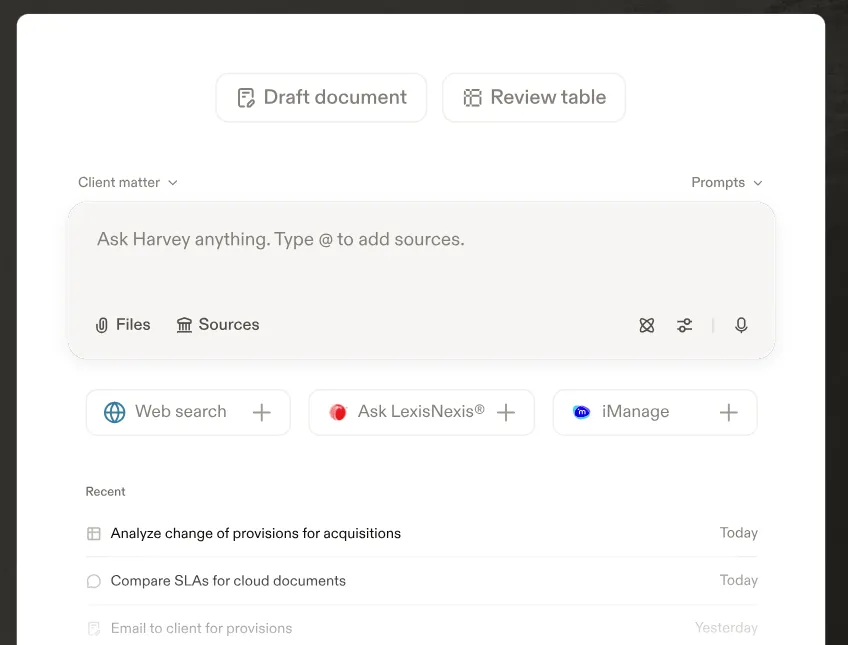
Task: Open the Sources building icon
Action: 184,325
